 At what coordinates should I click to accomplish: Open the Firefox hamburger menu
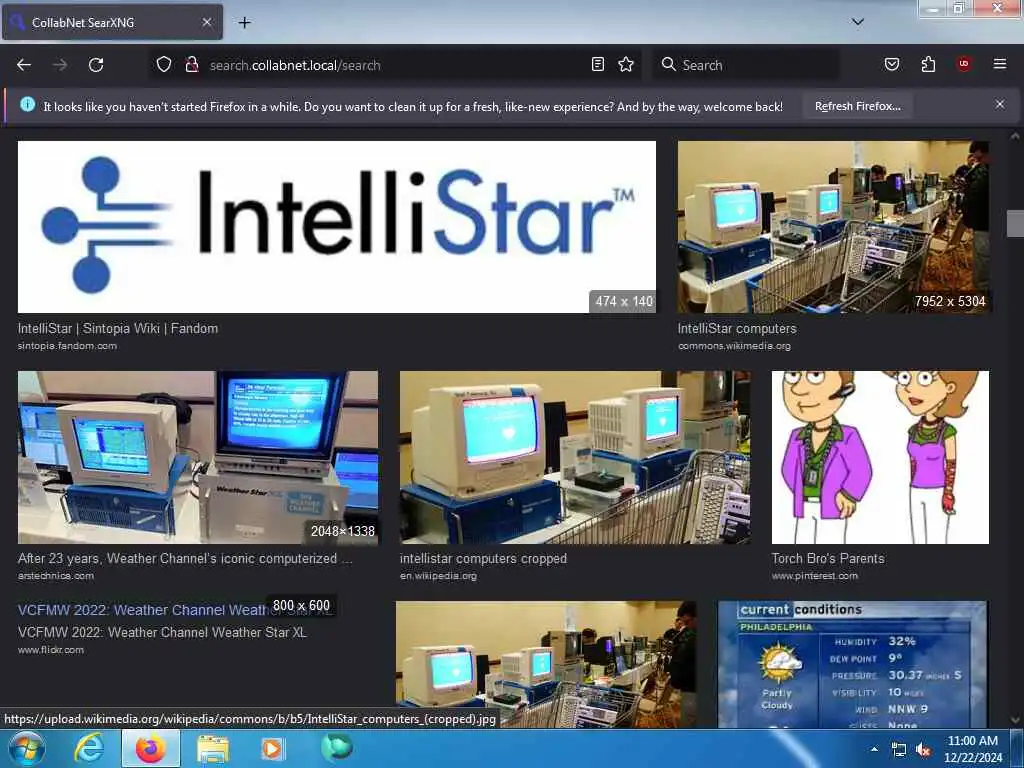point(1000,64)
